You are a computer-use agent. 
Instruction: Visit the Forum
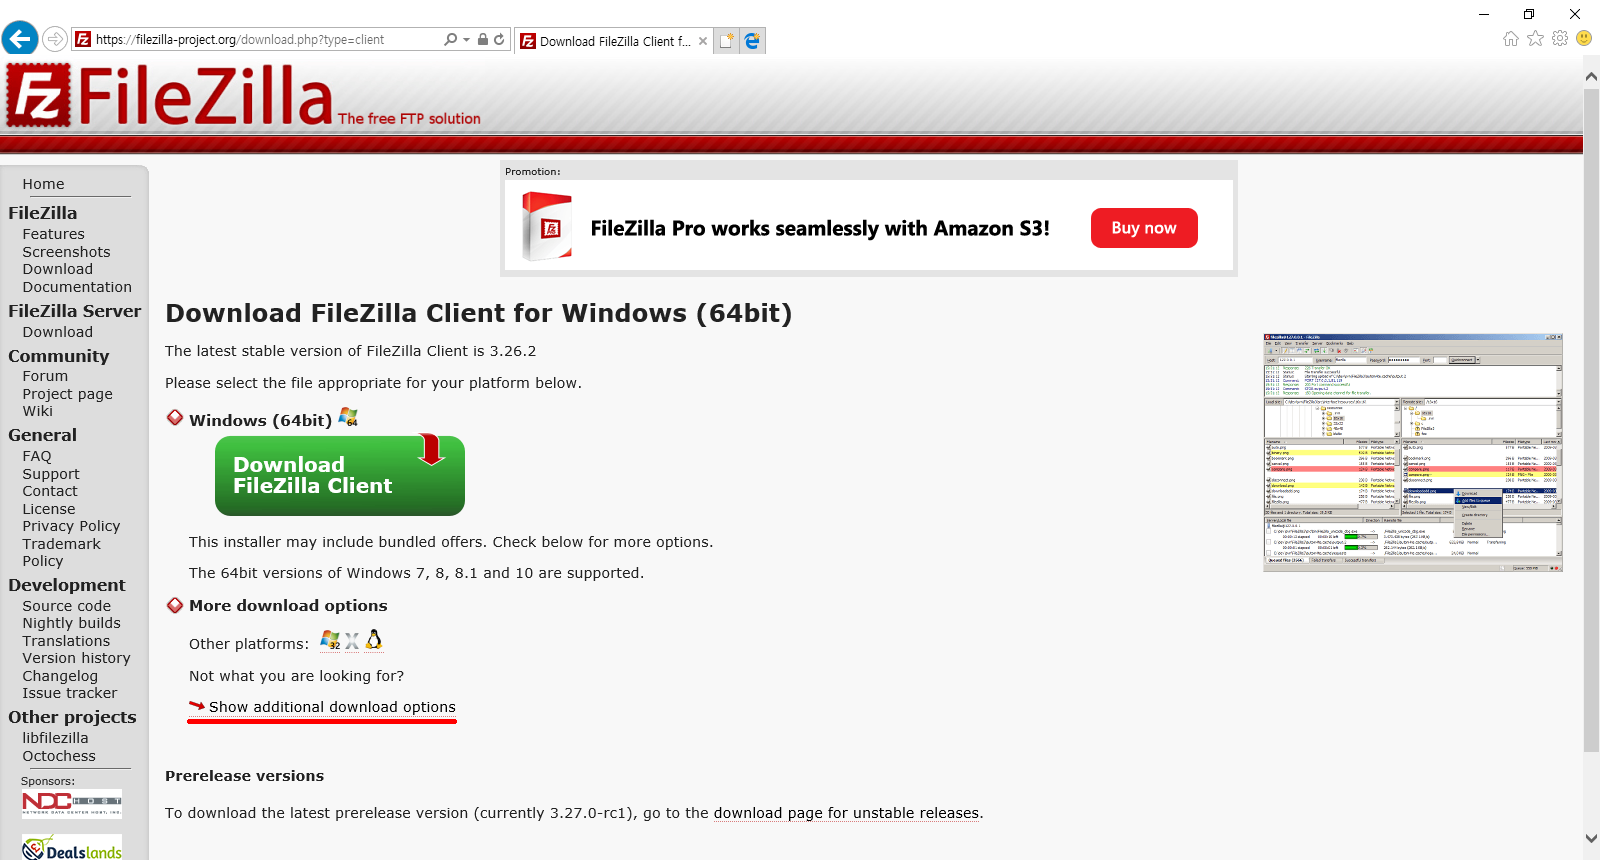45,376
